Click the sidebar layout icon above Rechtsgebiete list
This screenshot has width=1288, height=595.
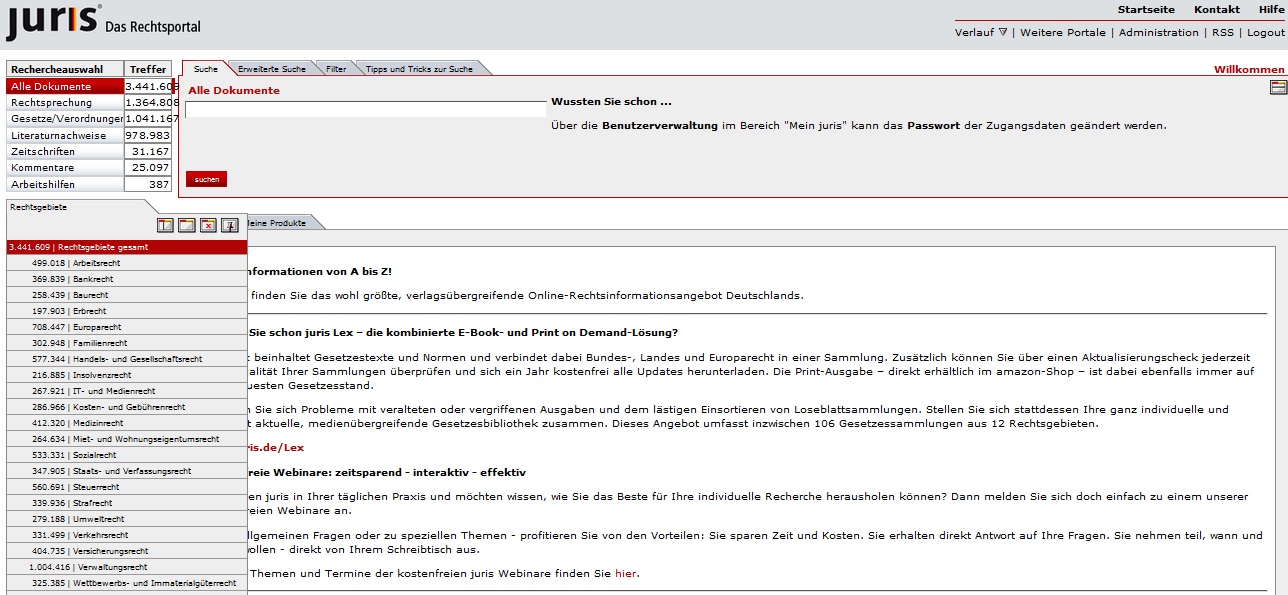pos(166,225)
